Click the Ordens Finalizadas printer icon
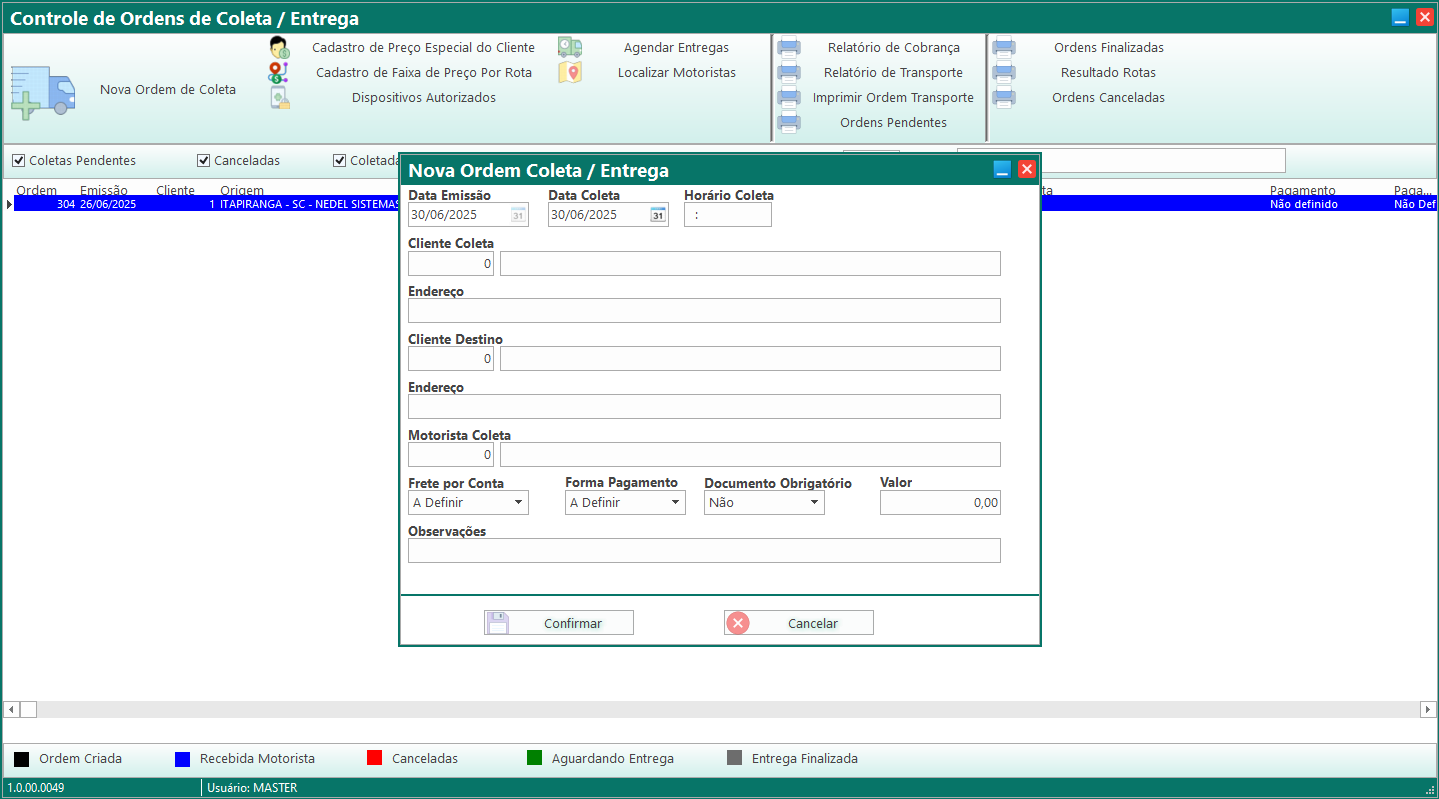The width and height of the screenshot is (1439, 799). 1004,48
